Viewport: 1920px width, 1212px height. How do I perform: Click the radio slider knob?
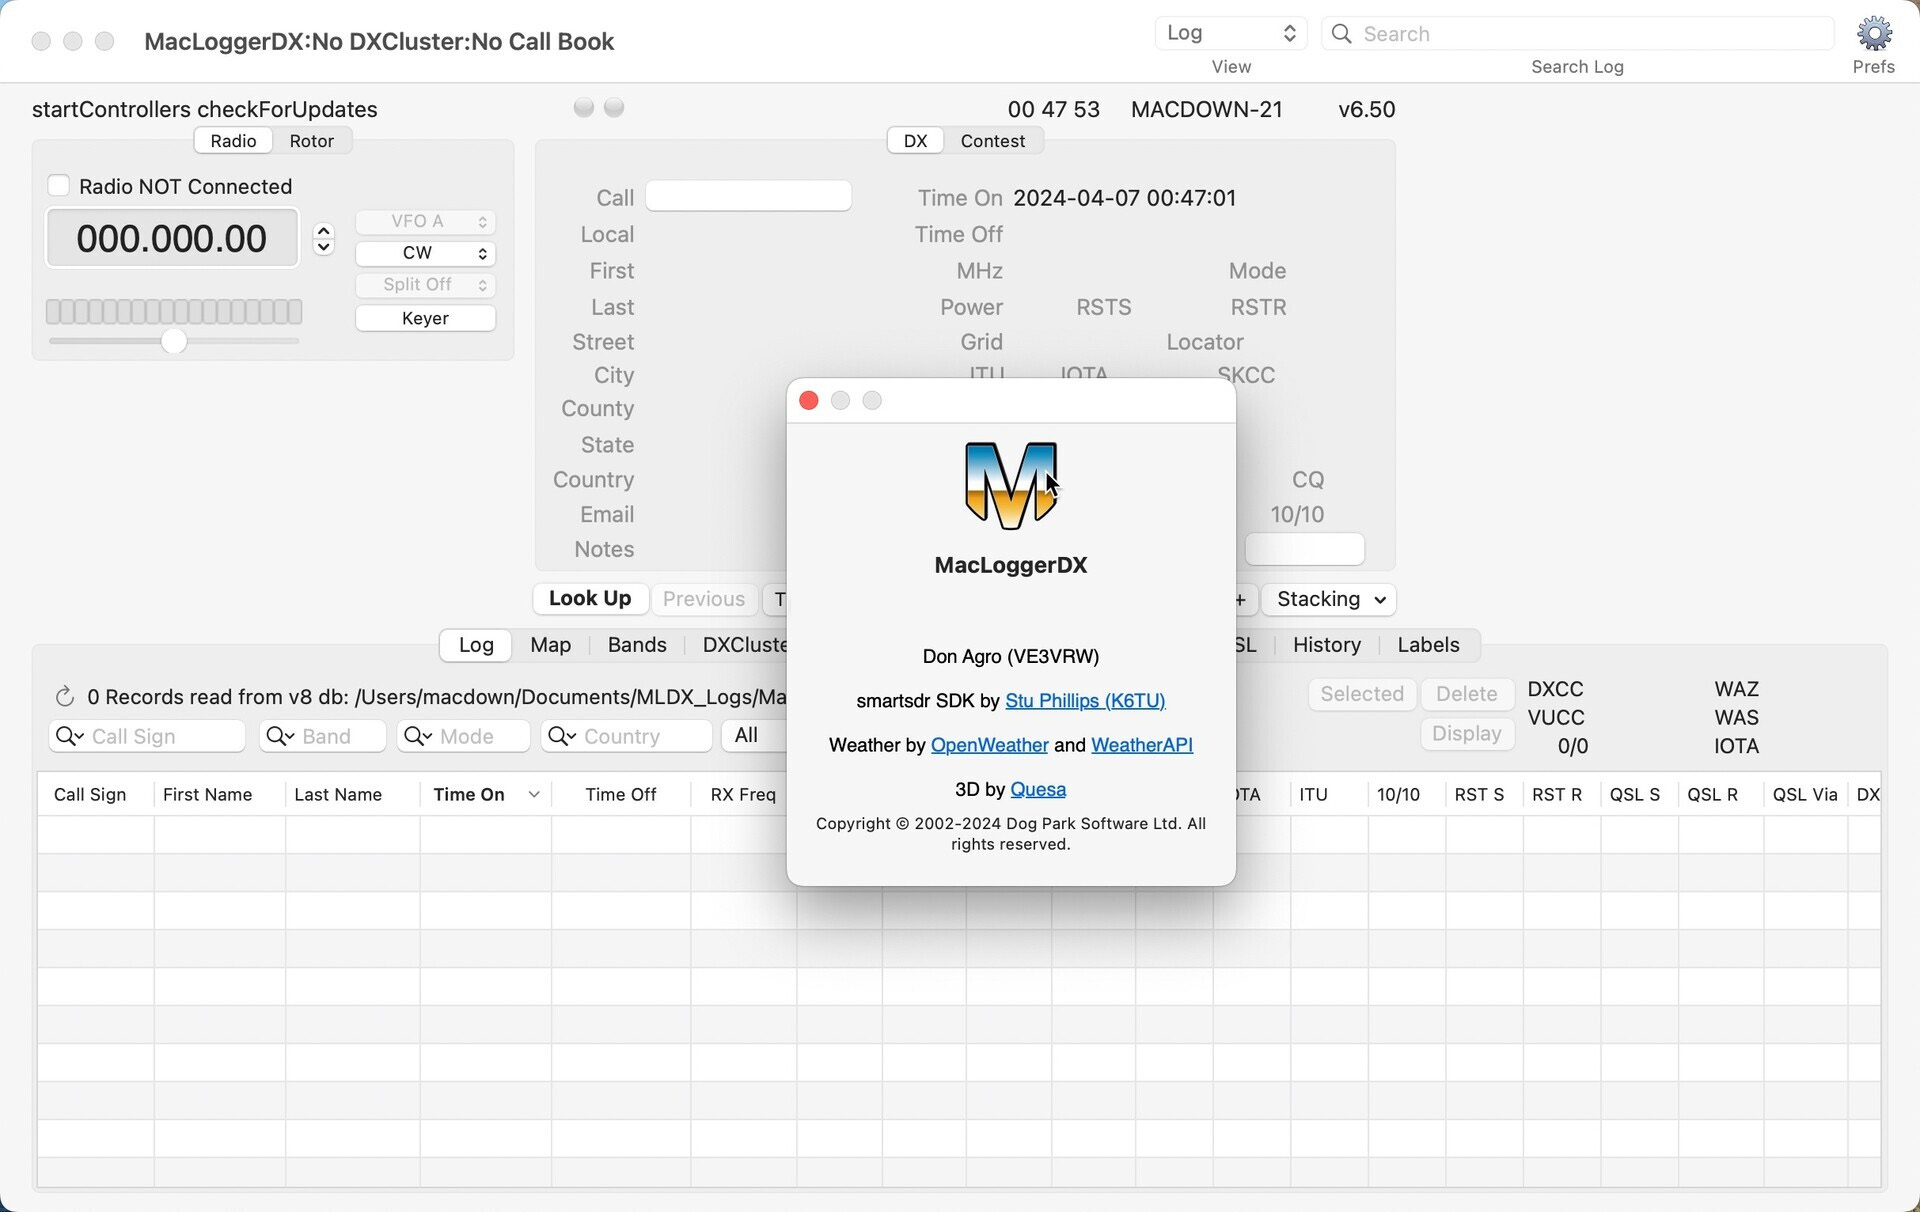point(174,341)
